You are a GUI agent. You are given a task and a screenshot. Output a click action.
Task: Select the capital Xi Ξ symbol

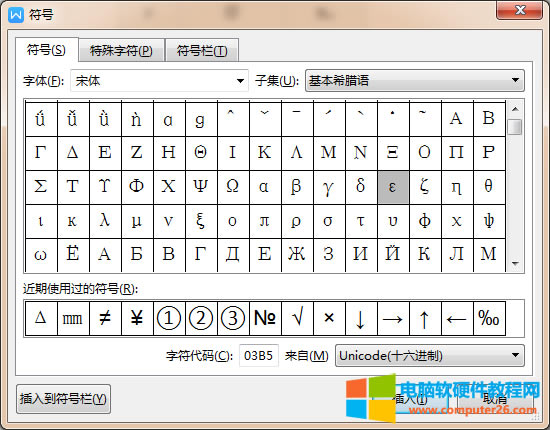tap(393, 153)
